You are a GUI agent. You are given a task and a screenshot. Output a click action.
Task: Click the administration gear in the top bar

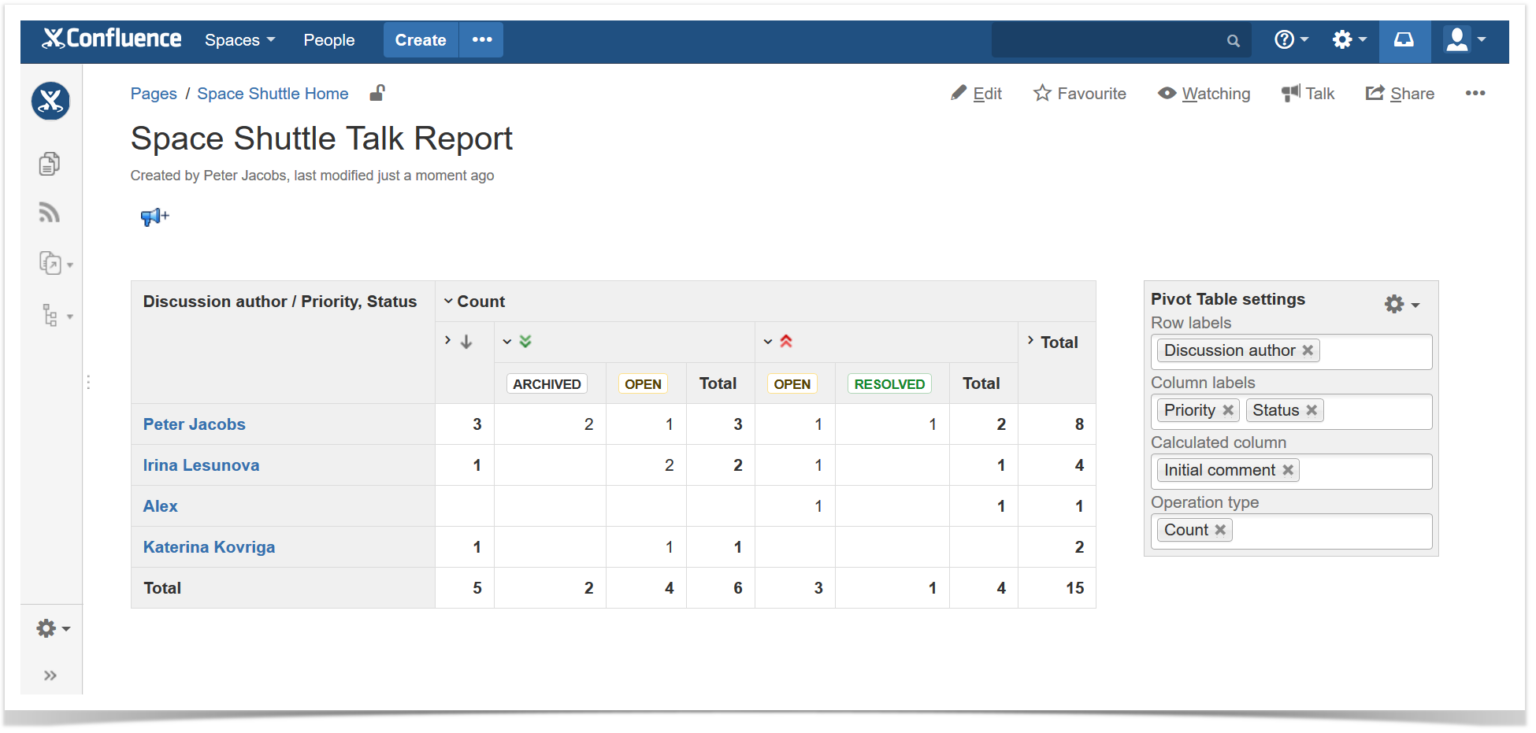[1343, 39]
